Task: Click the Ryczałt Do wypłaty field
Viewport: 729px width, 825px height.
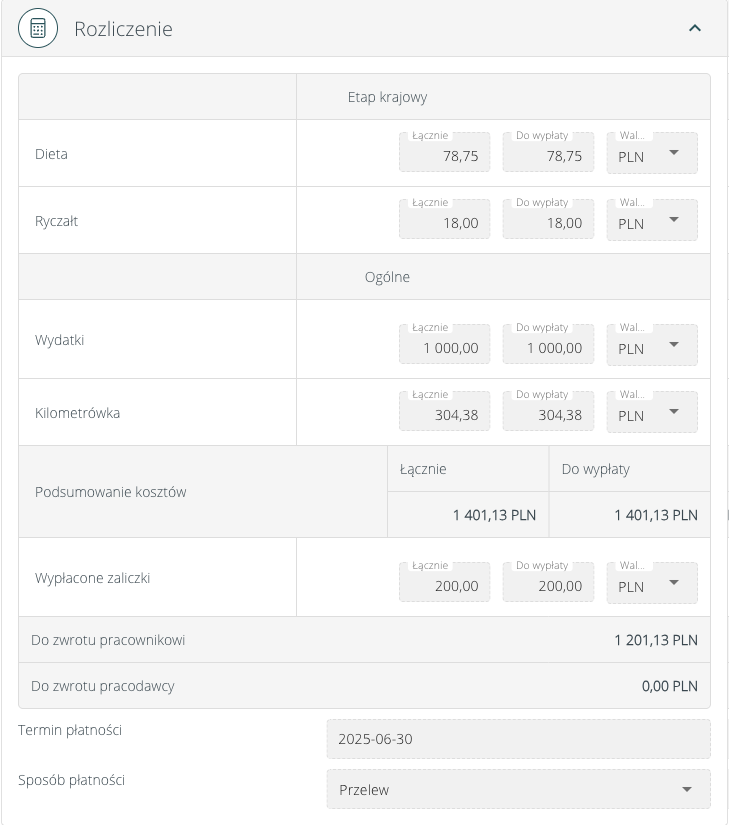Action: point(548,221)
